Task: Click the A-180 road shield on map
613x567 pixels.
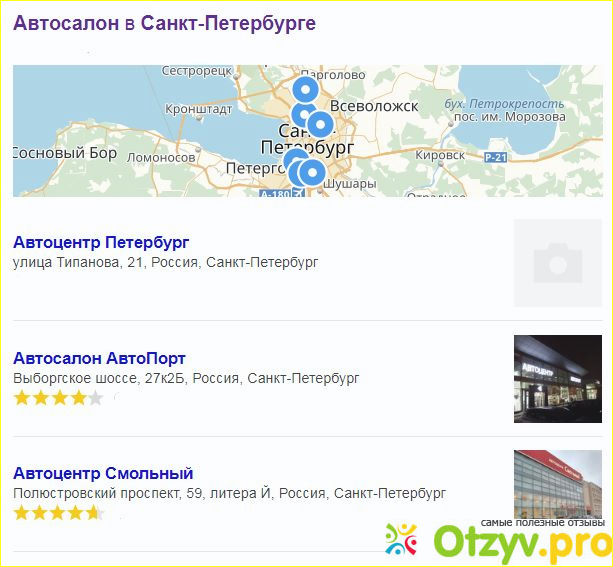Action: coord(275,193)
